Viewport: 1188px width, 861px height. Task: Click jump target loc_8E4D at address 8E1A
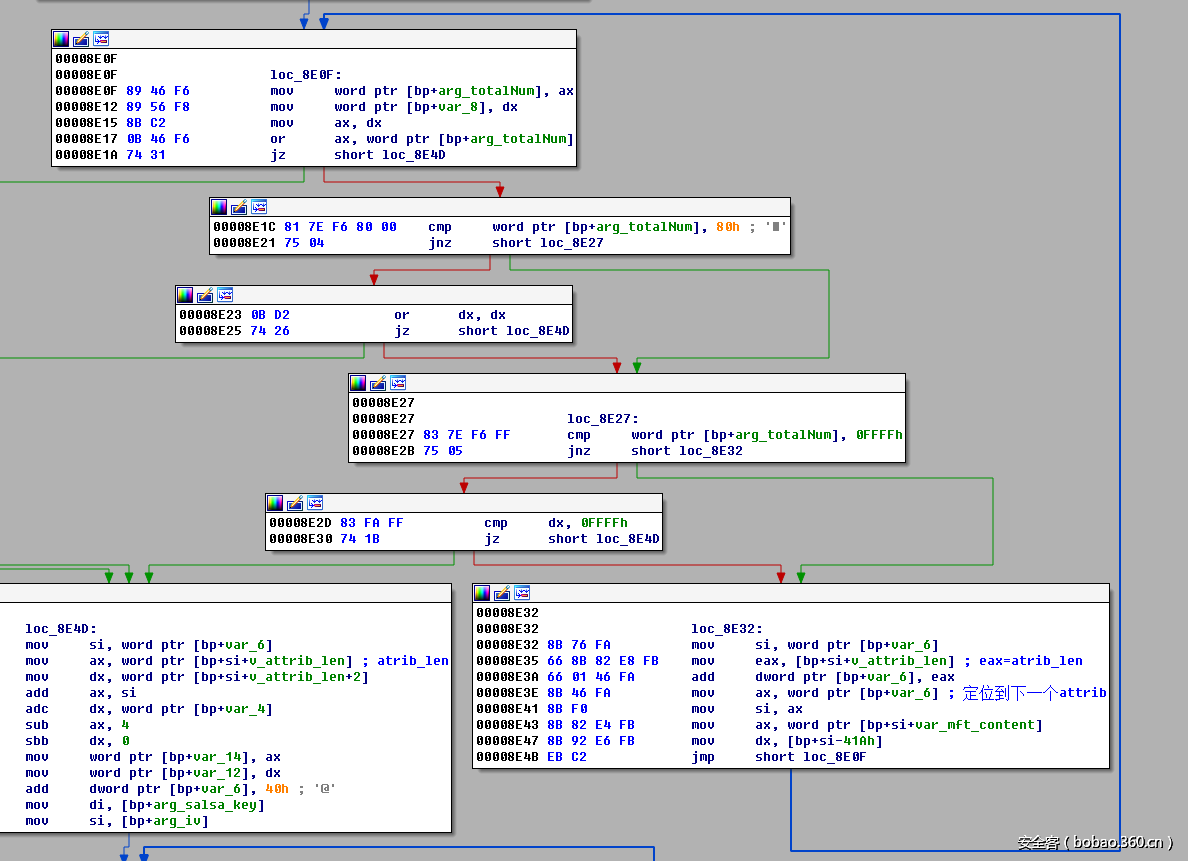coord(413,155)
